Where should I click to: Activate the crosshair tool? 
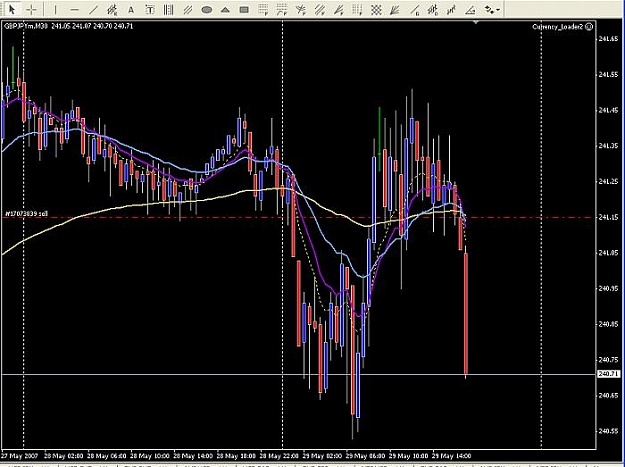(31, 9)
